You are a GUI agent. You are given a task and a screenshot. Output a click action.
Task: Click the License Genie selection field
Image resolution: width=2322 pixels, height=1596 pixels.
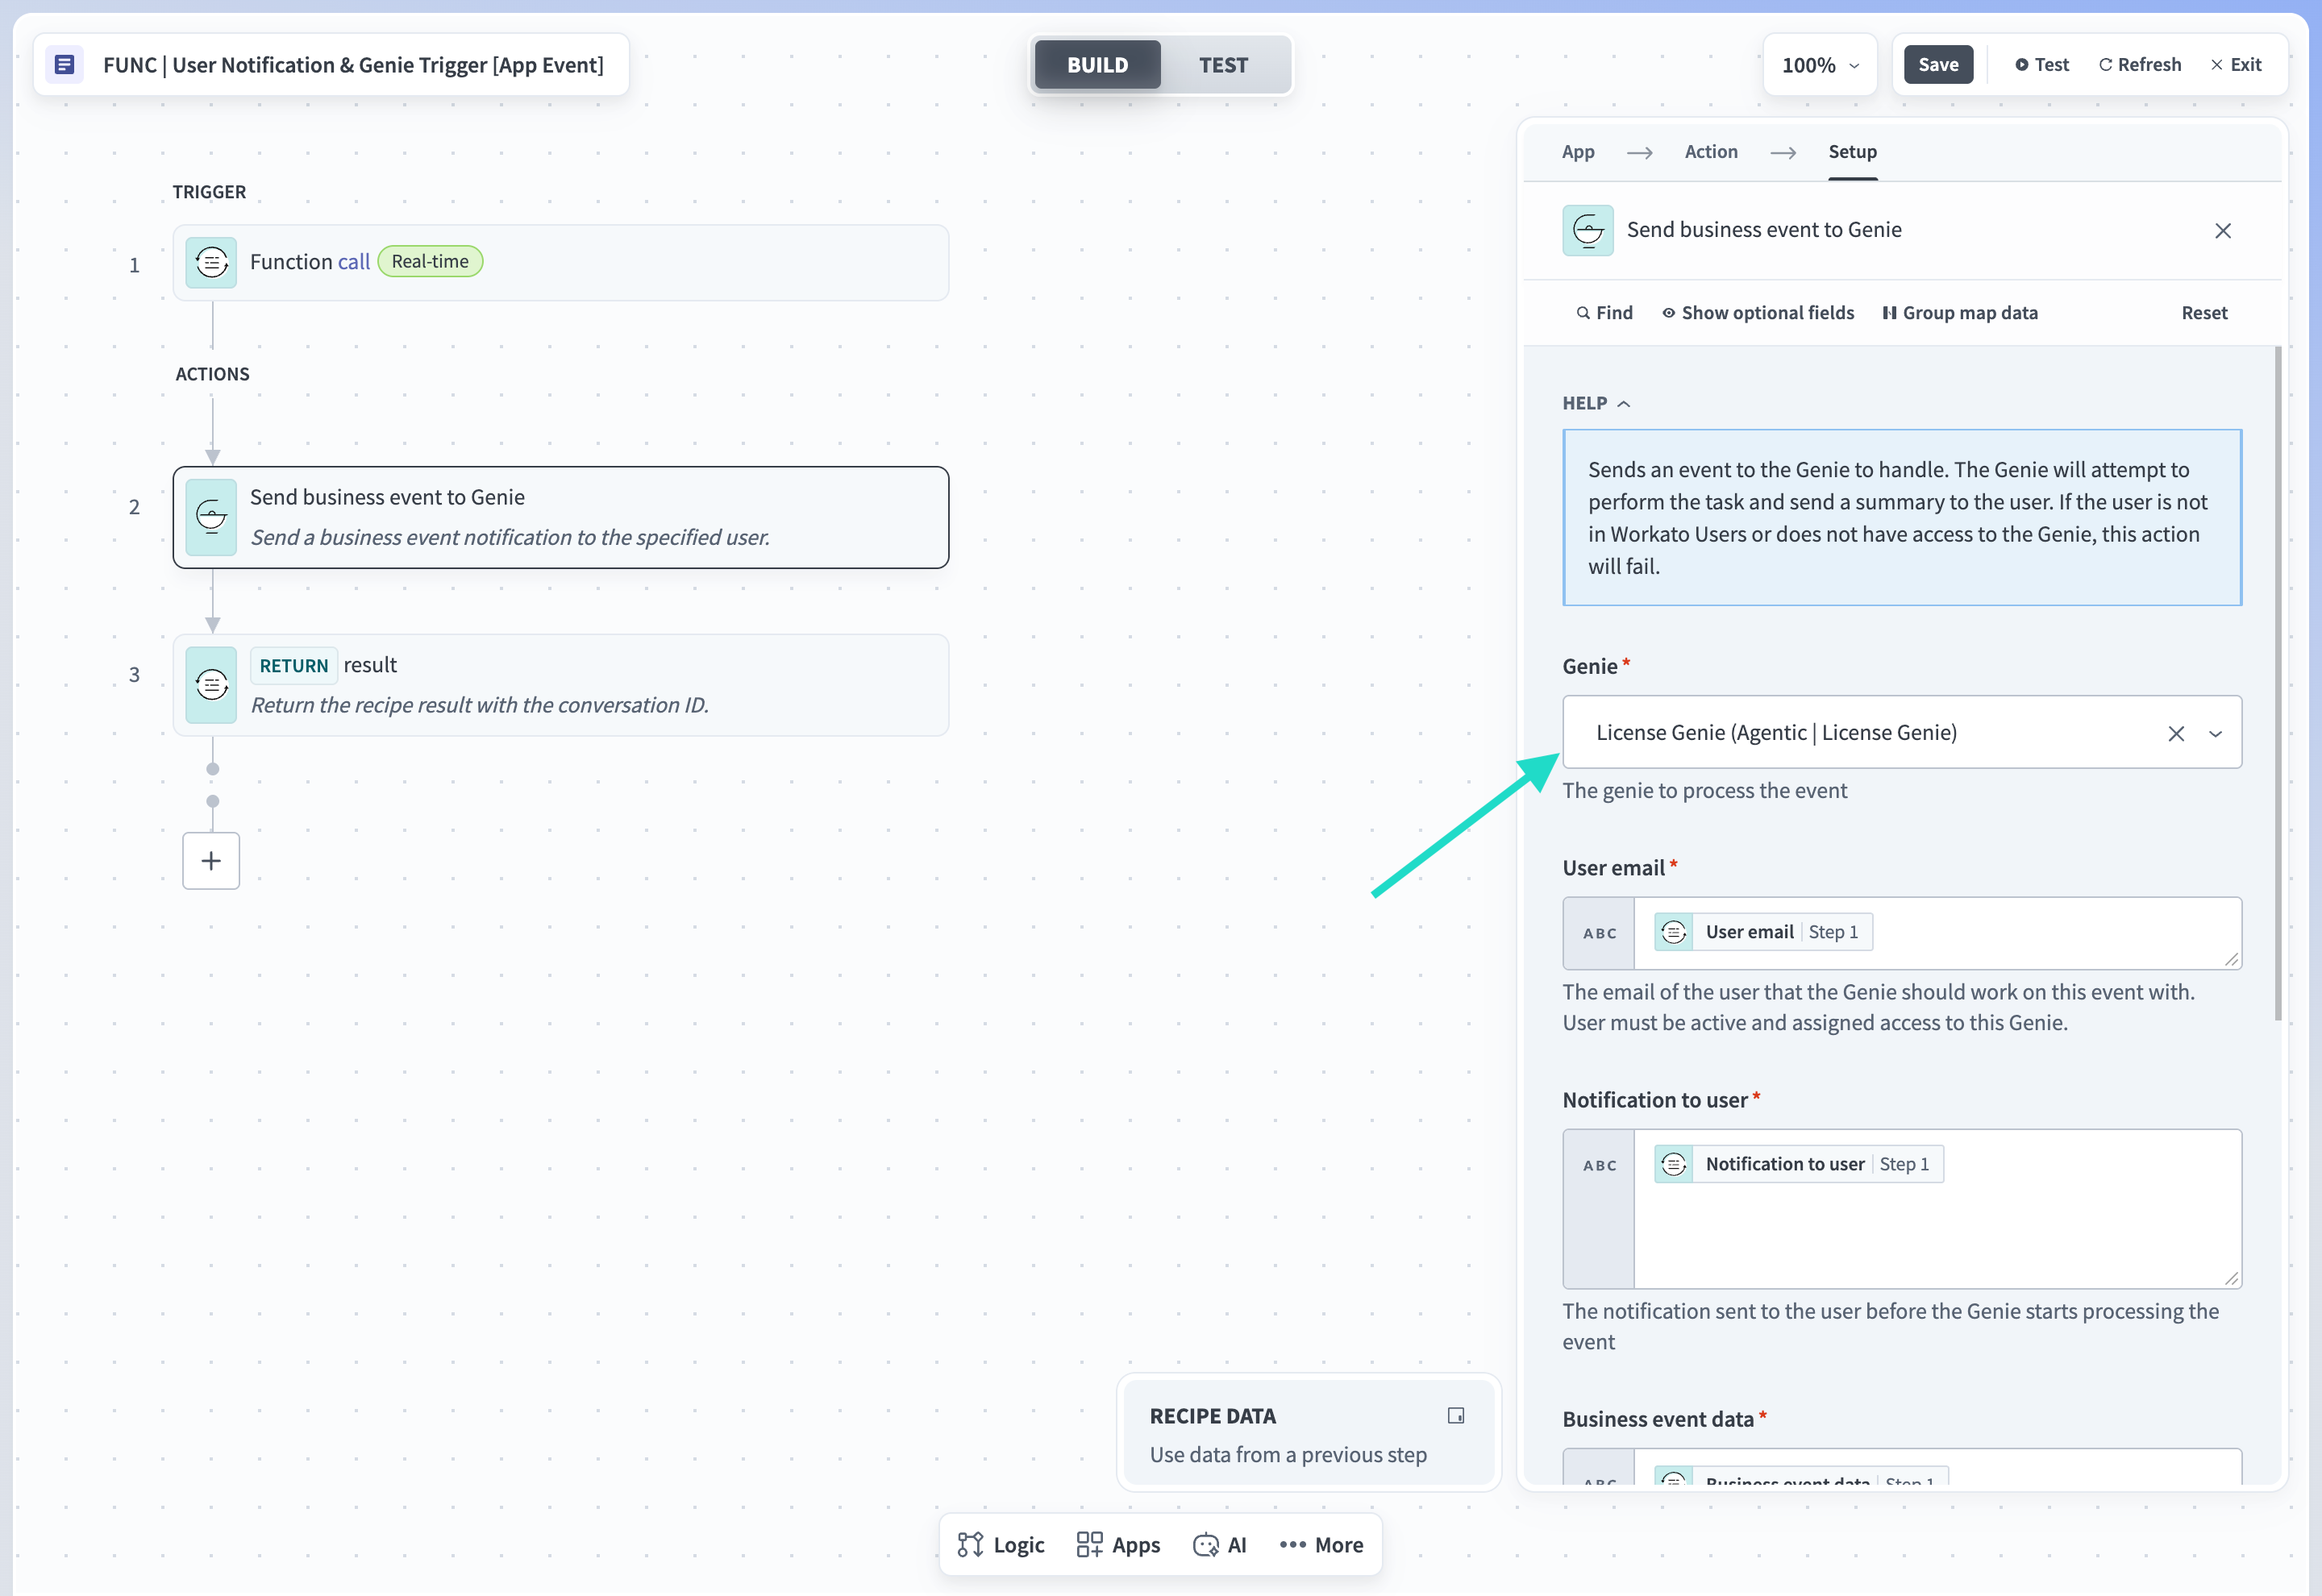[1901, 733]
